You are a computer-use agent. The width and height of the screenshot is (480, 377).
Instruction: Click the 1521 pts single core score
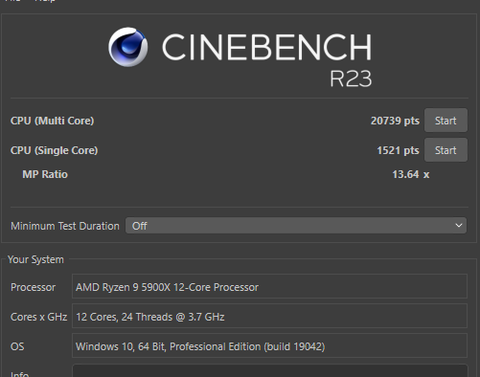coord(398,150)
